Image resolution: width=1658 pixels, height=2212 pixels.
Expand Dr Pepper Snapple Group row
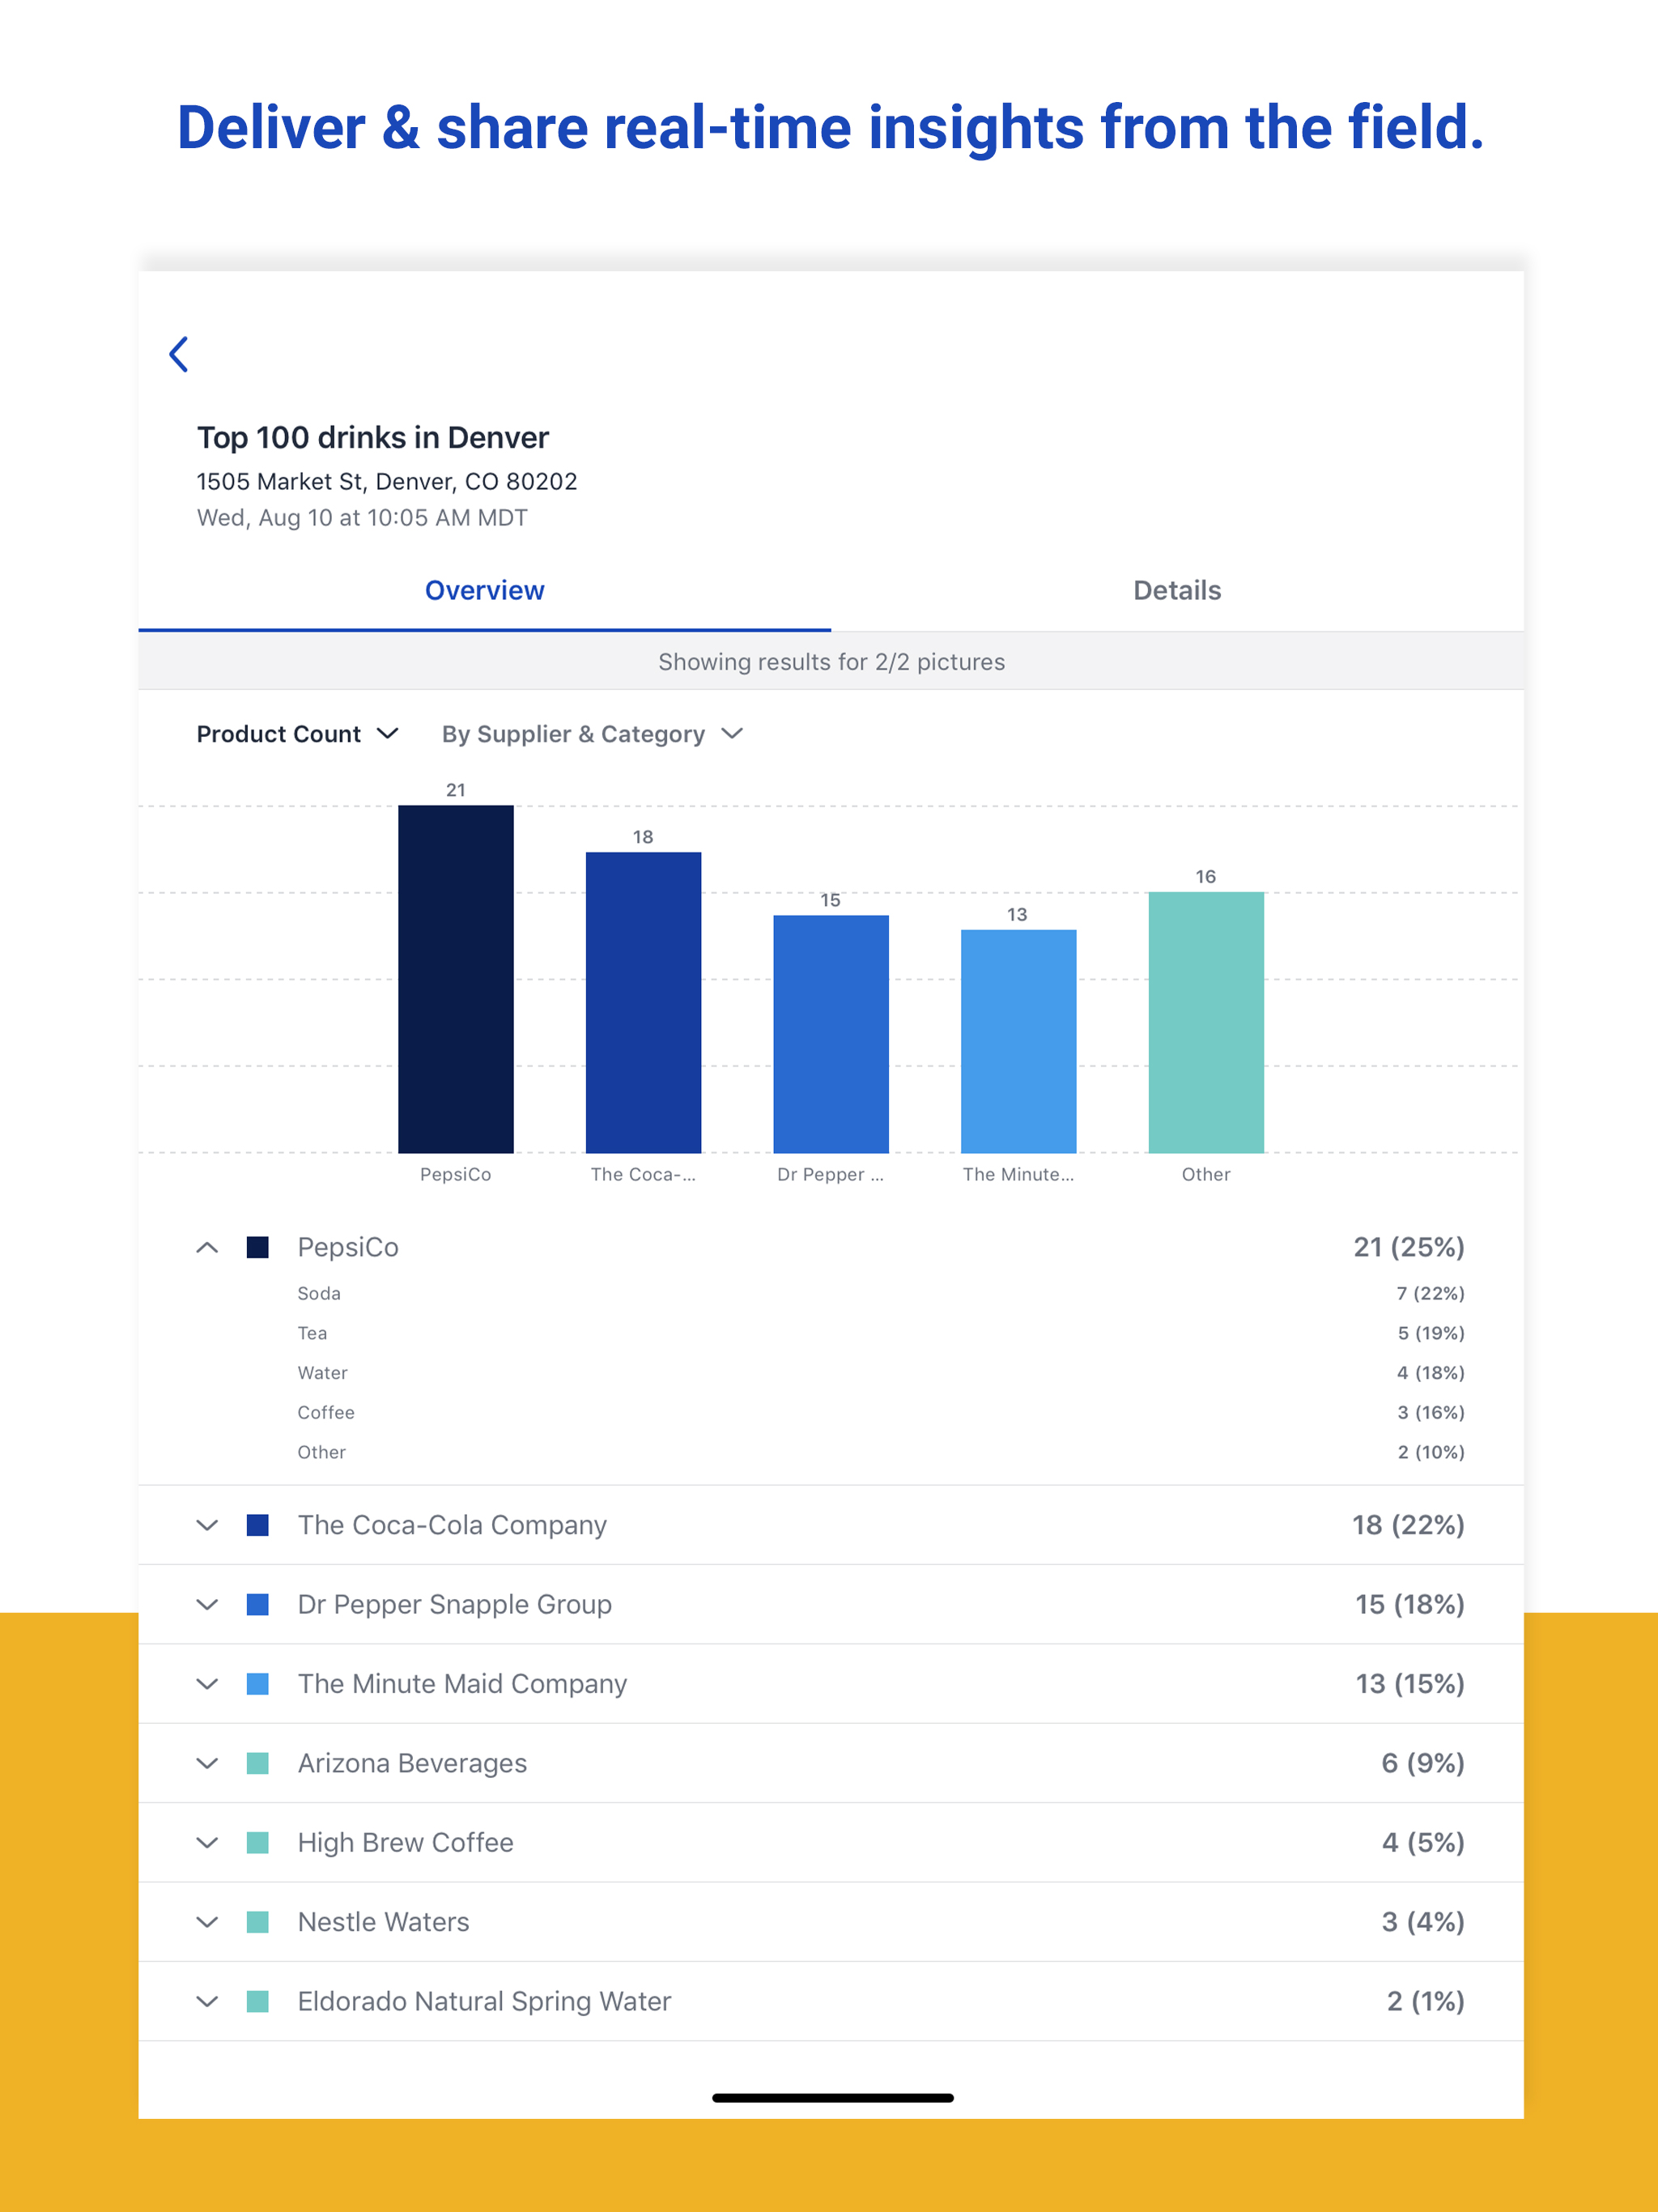coord(207,1604)
